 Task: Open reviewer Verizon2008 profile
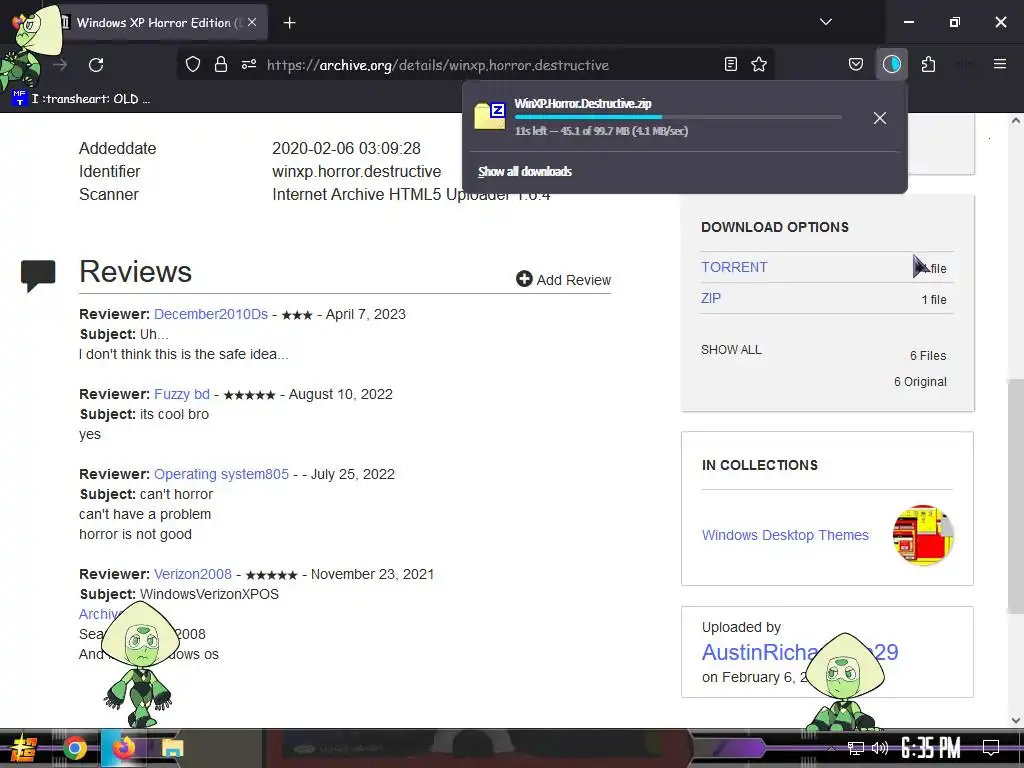(193, 574)
